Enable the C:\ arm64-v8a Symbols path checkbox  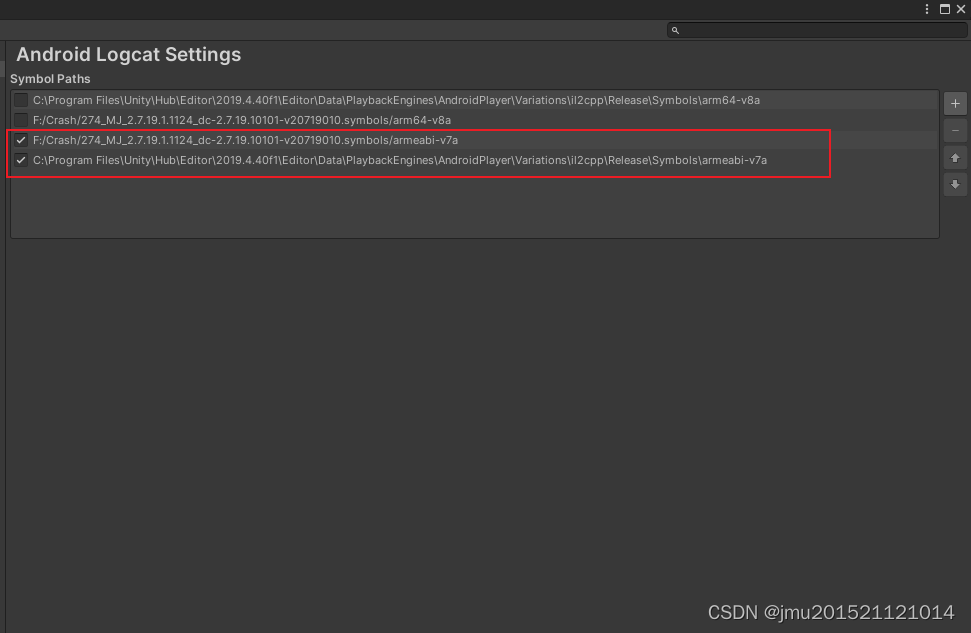tap(20, 100)
